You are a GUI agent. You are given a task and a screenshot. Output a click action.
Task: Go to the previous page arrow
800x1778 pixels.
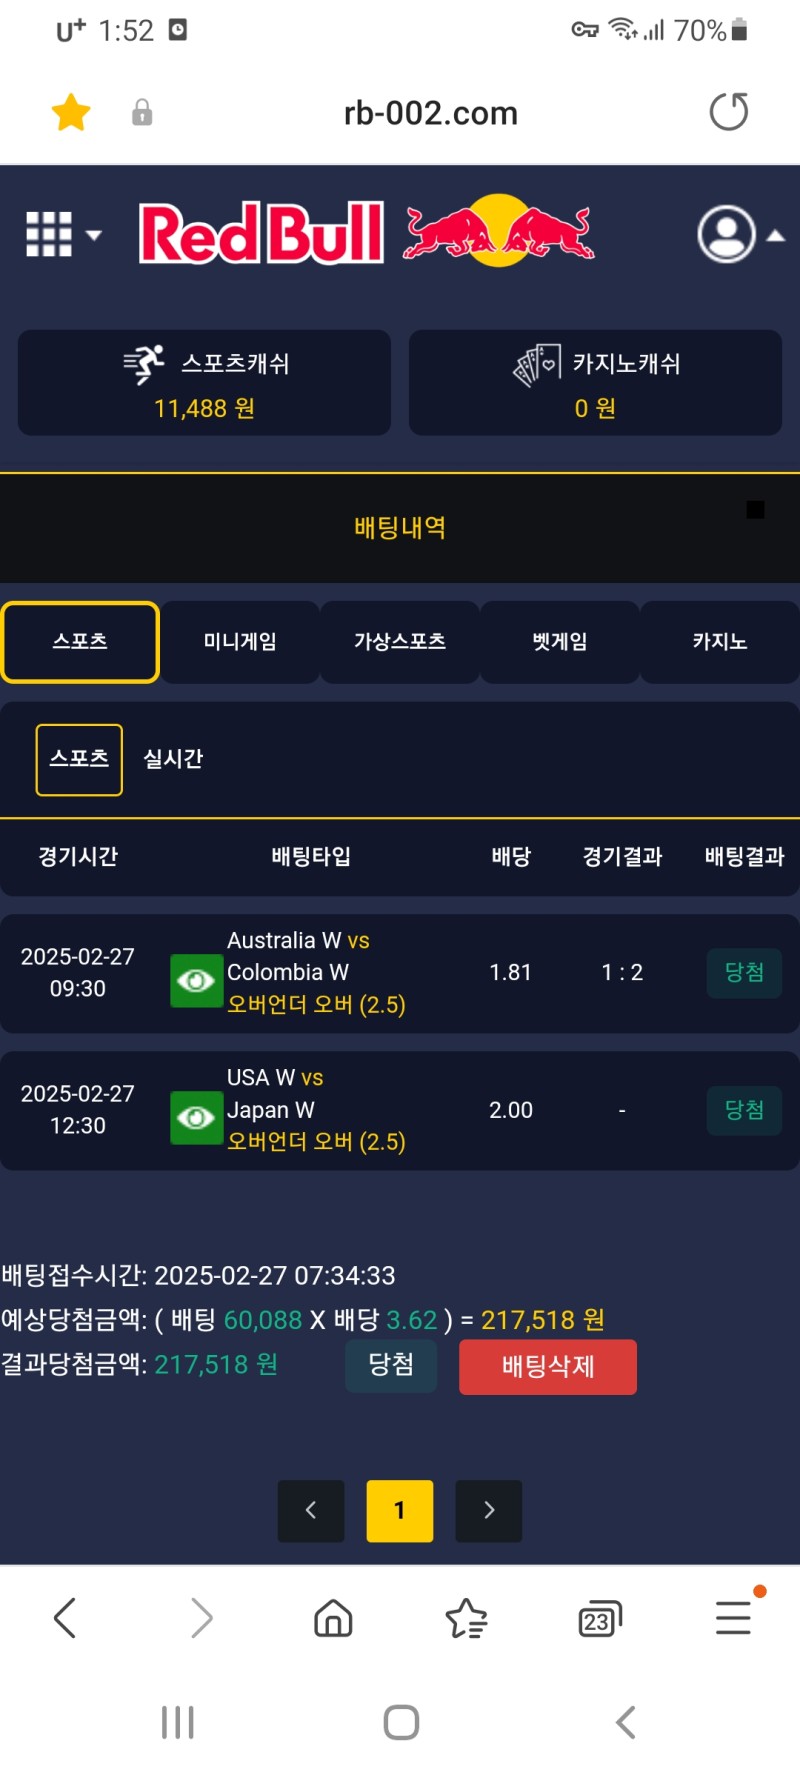(x=311, y=1510)
